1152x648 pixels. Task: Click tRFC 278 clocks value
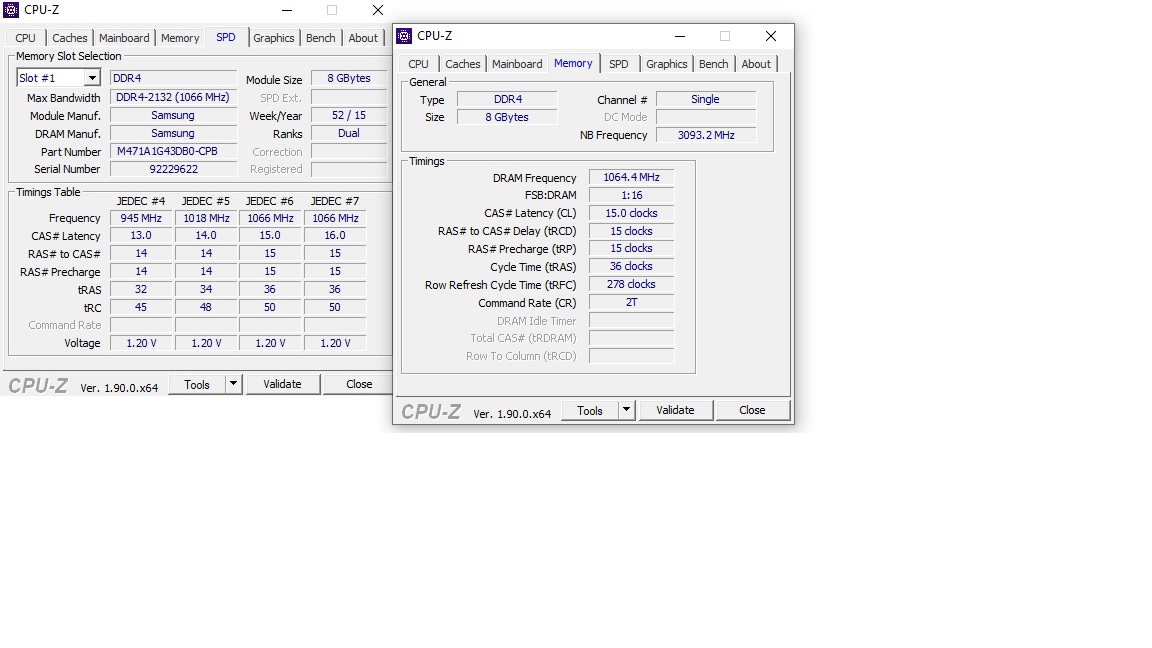click(632, 284)
